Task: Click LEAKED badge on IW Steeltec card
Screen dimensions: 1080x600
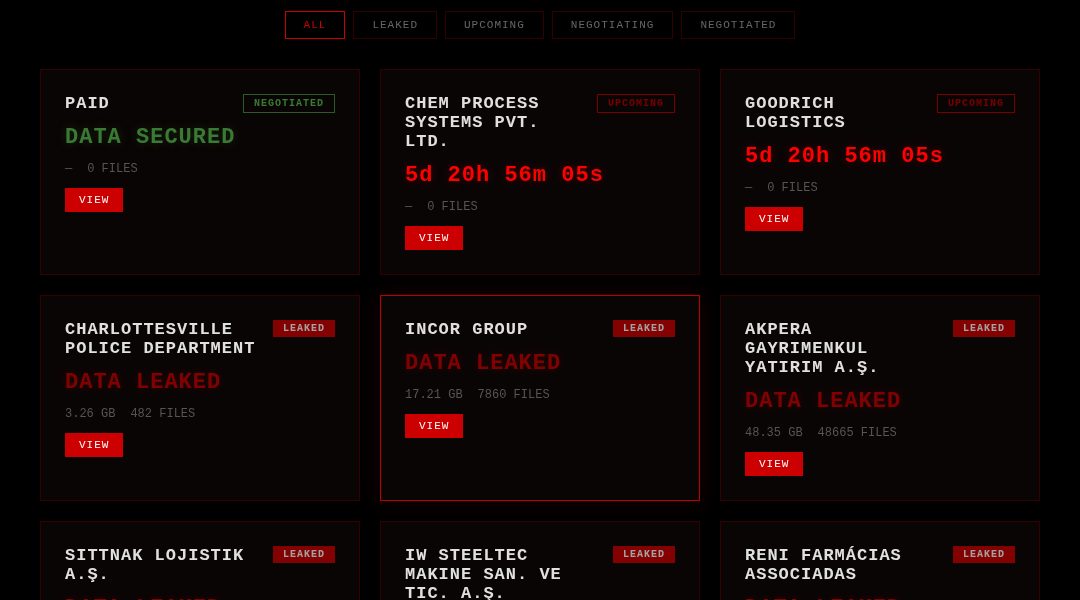Action: point(644,555)
